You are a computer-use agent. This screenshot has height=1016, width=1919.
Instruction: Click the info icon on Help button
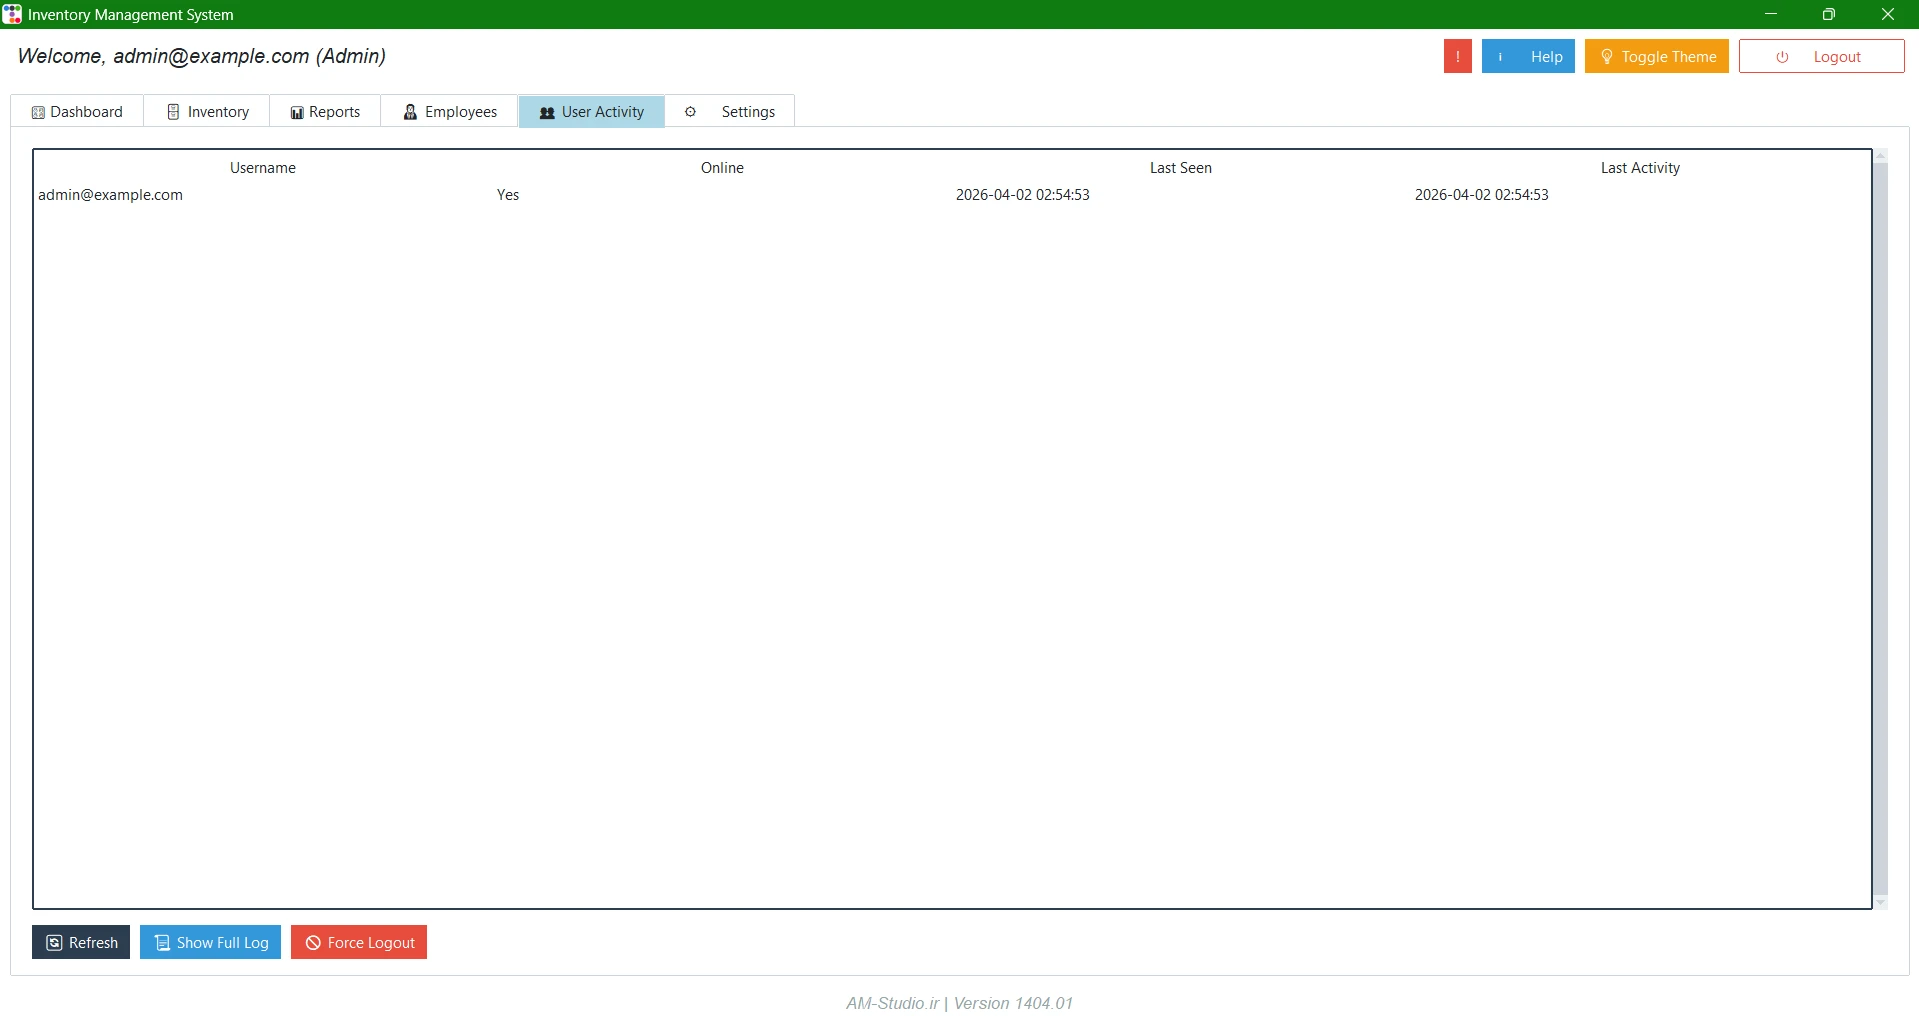click(1500, 57)
